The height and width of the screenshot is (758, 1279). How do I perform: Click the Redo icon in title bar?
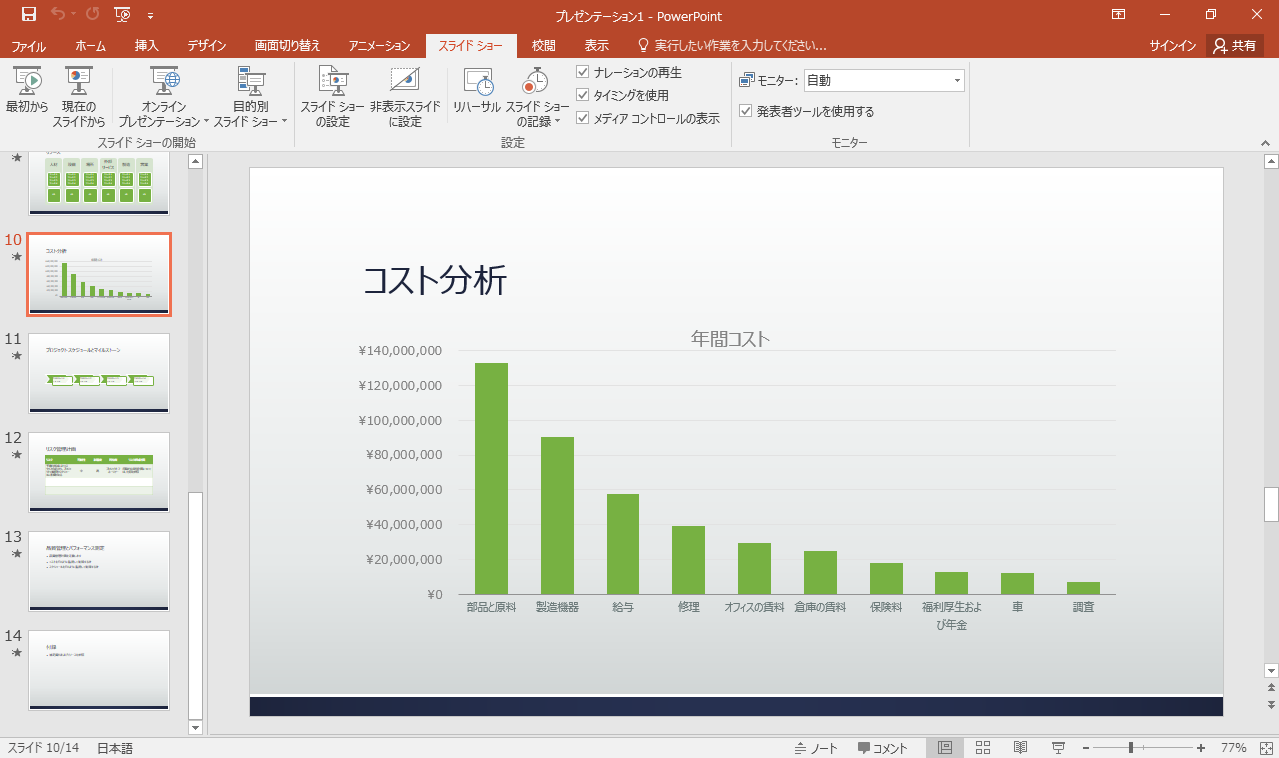click(92, 15)
